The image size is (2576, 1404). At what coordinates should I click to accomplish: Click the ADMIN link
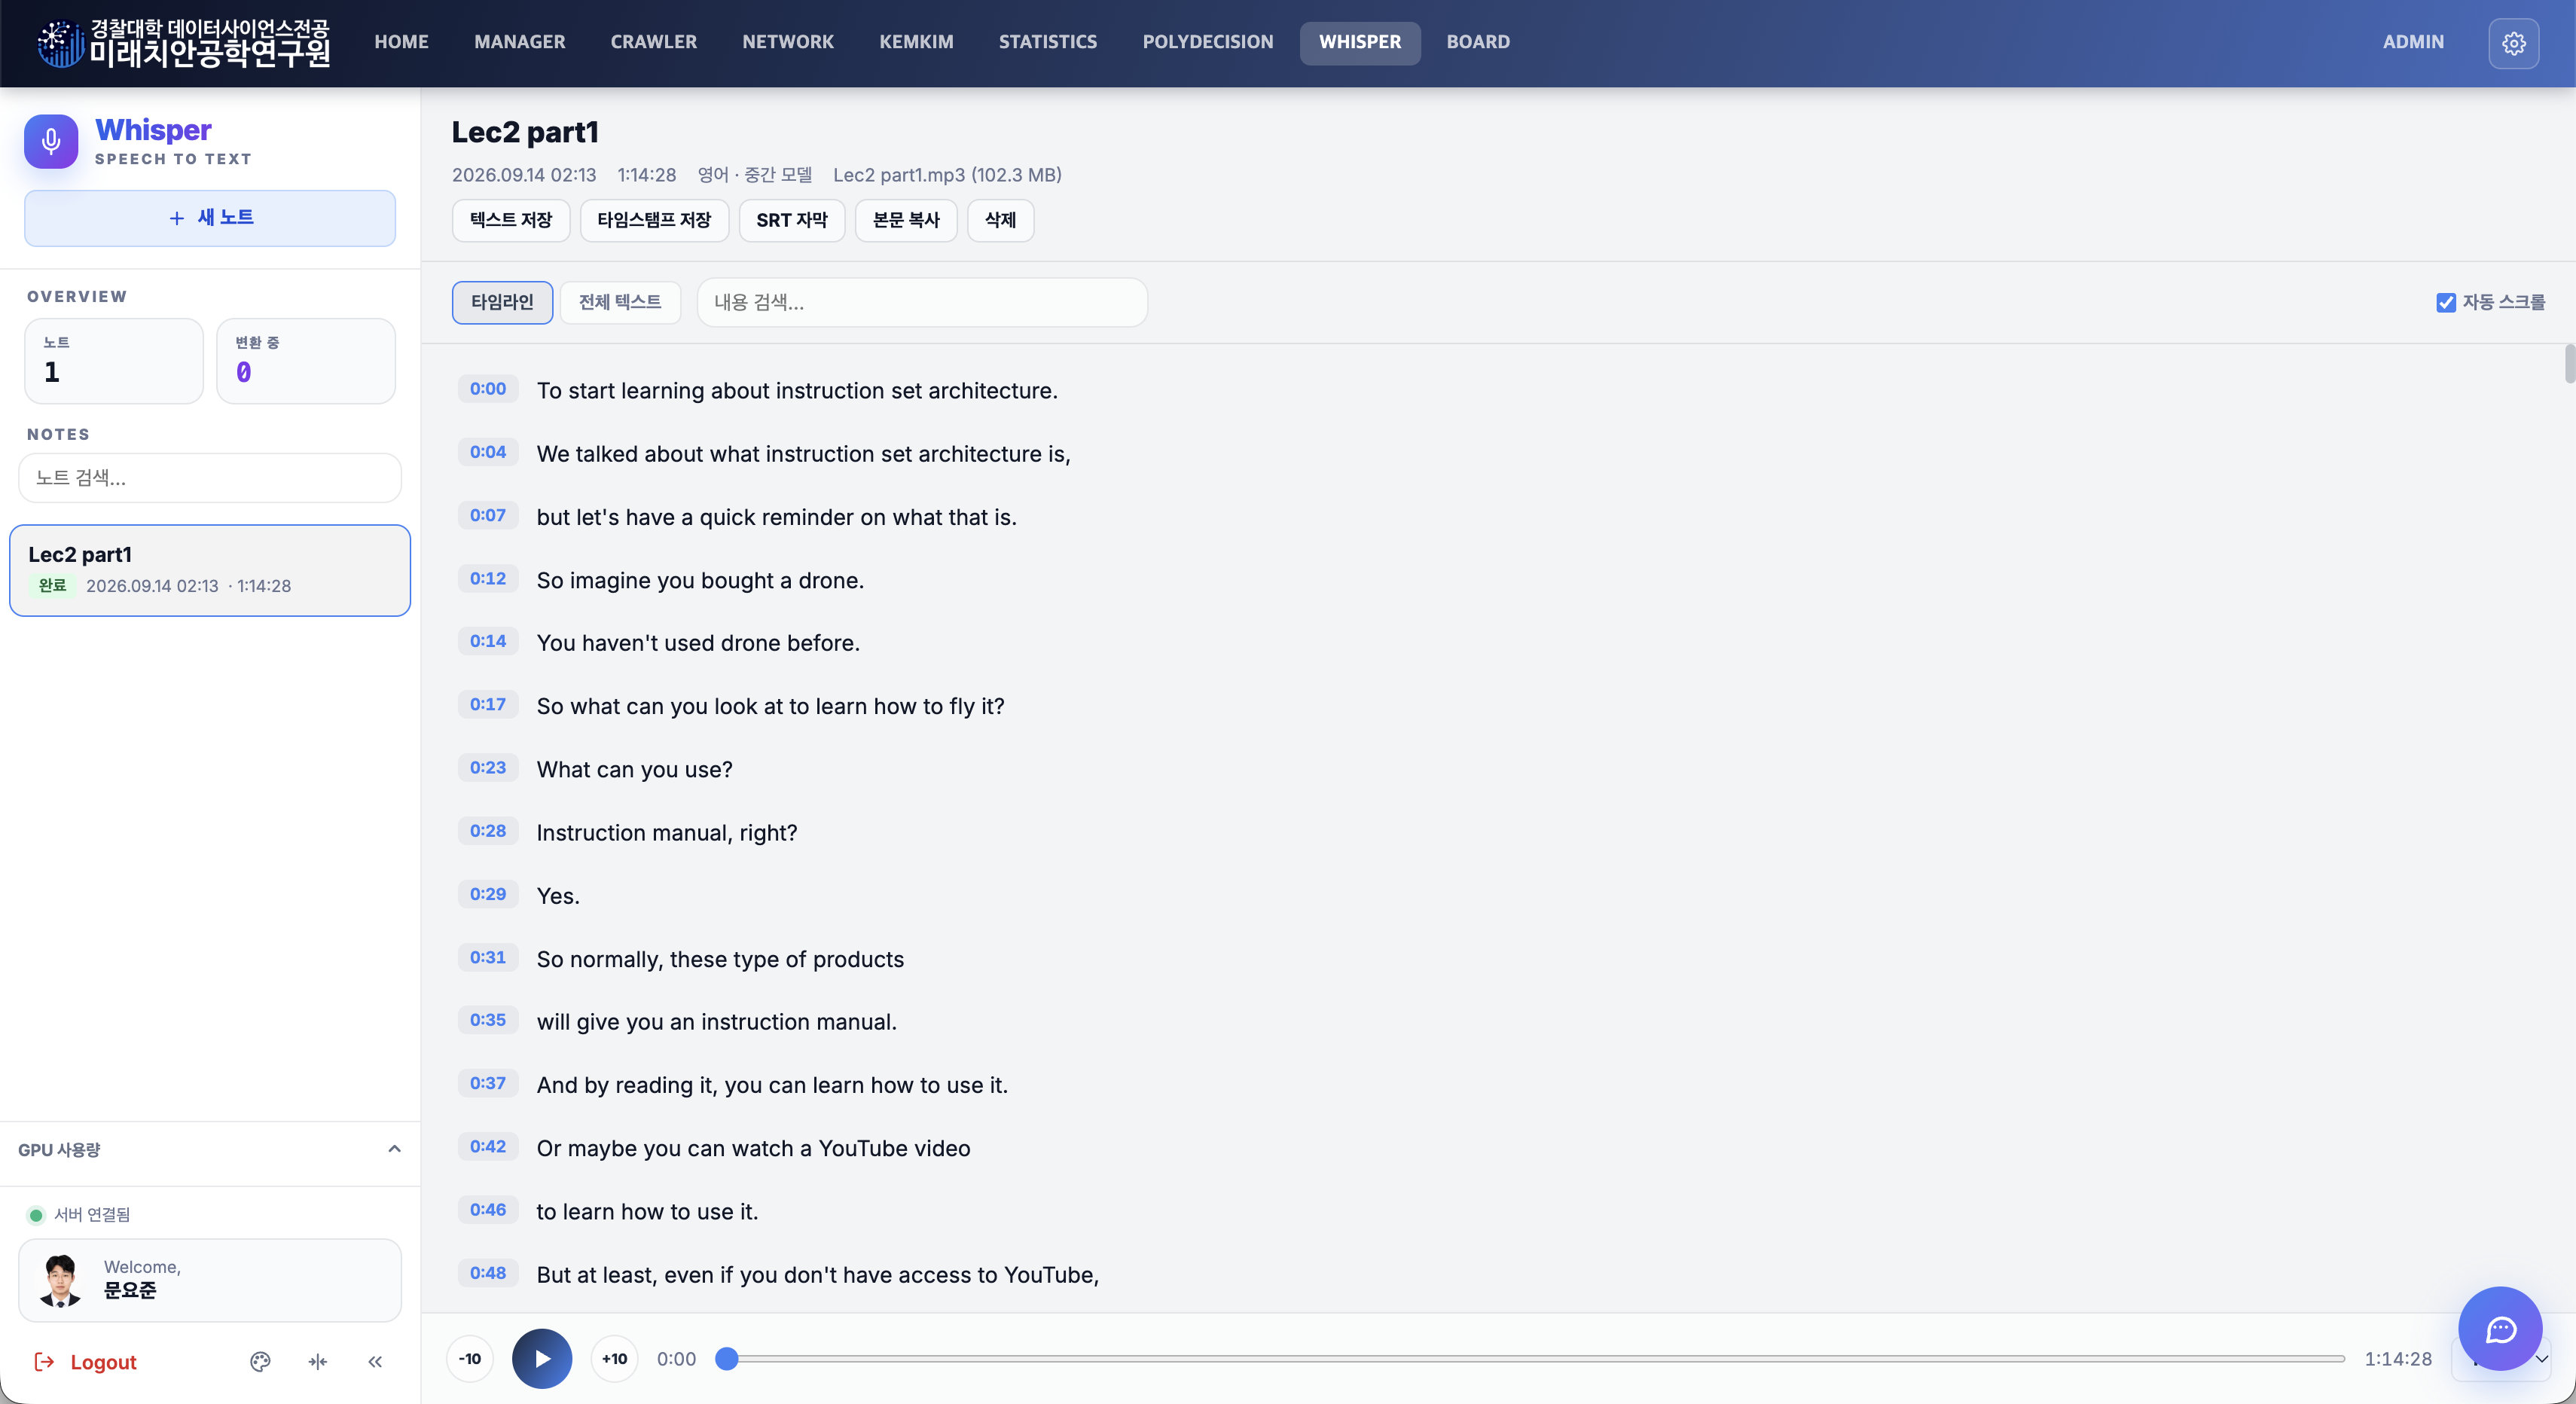2413,42
